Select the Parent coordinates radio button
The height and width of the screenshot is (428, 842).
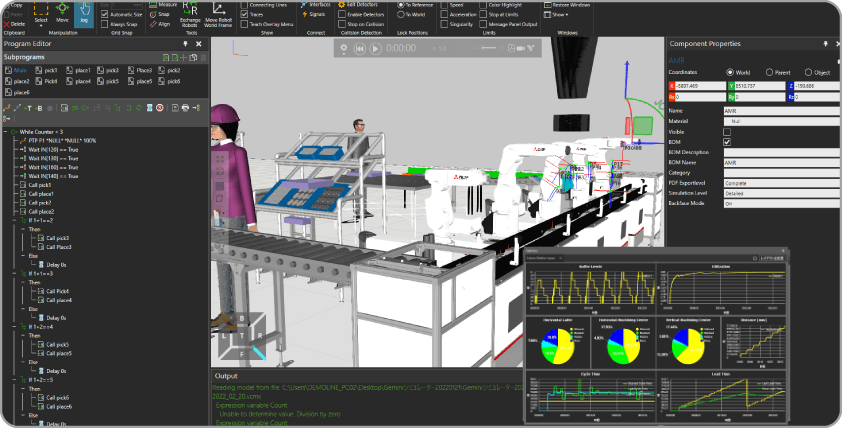pos(769,73)
